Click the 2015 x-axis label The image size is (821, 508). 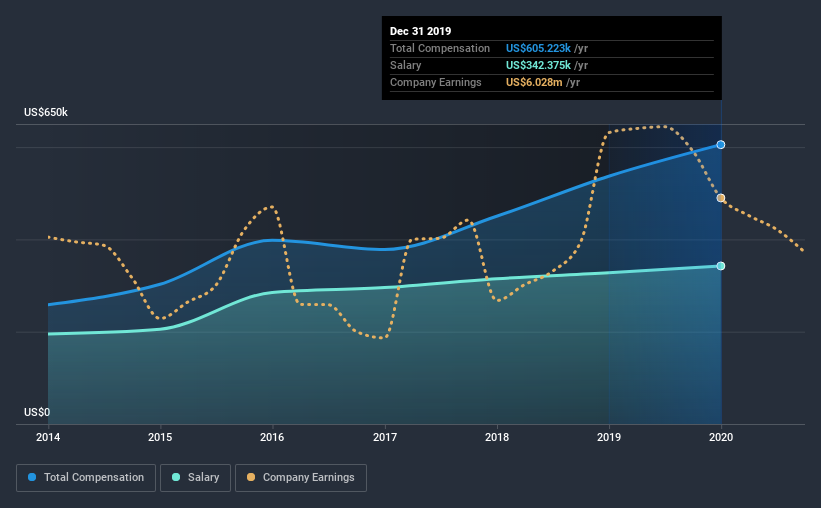pos(160,437)
